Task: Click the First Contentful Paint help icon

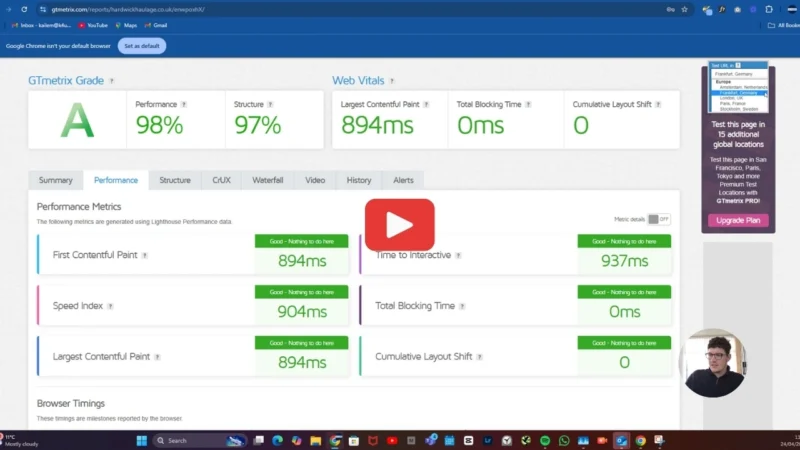Action: coord(145,255)
